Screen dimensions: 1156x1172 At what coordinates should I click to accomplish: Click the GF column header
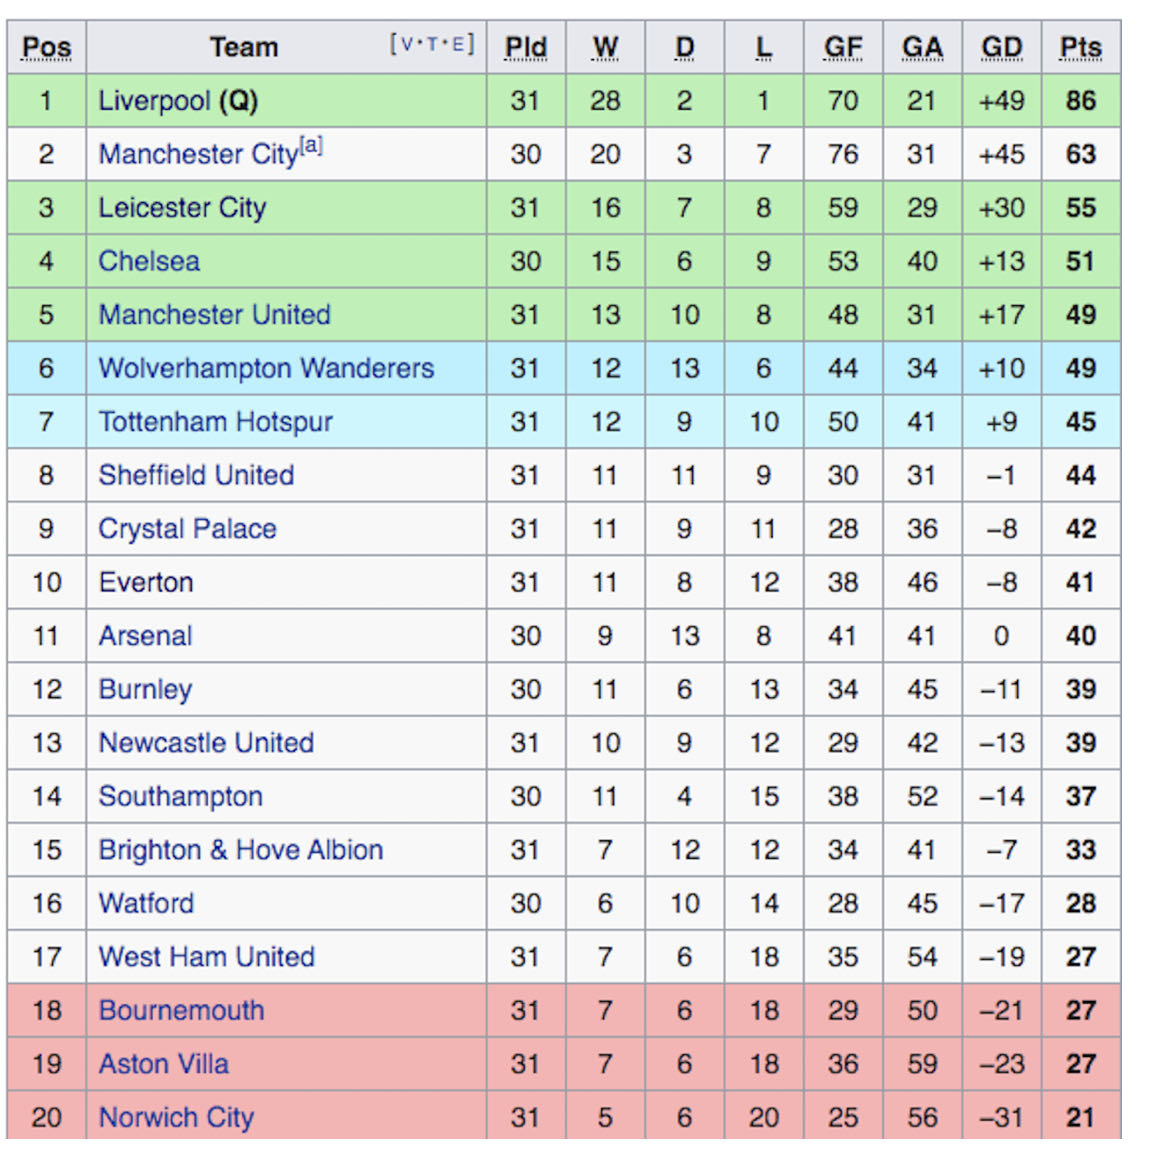842,48
